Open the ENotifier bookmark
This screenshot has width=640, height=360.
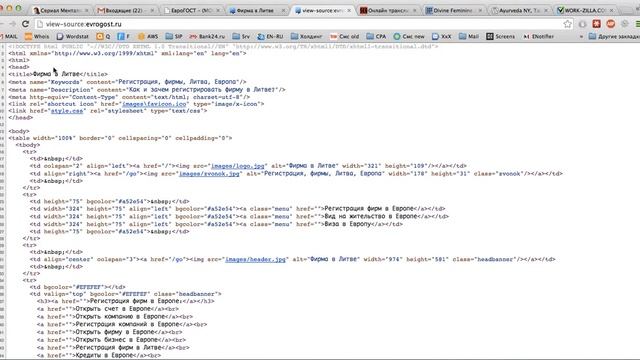tap(538, 36)
